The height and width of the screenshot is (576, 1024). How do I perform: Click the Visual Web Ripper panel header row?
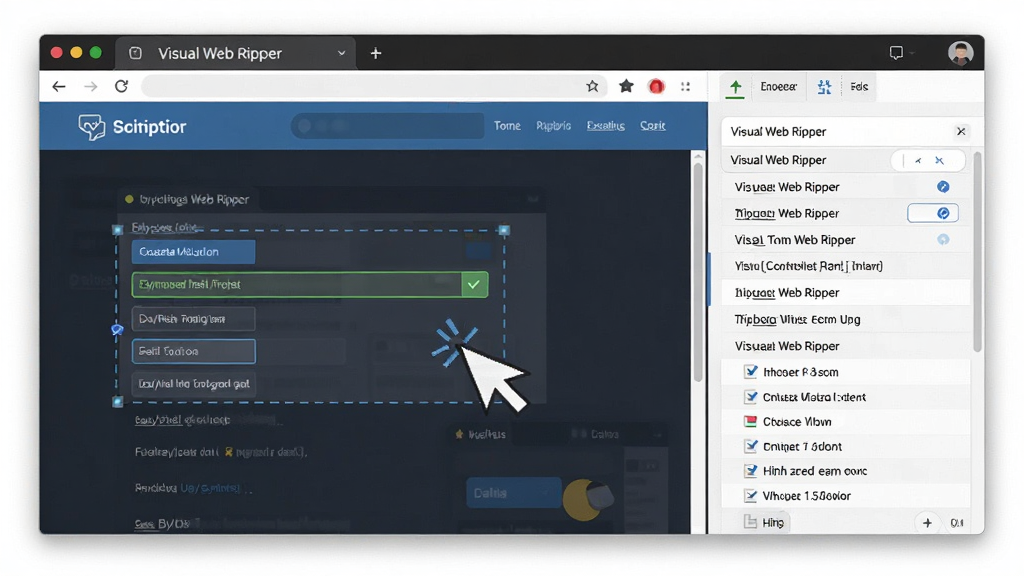pyautogui.click(x=844, y=131)
